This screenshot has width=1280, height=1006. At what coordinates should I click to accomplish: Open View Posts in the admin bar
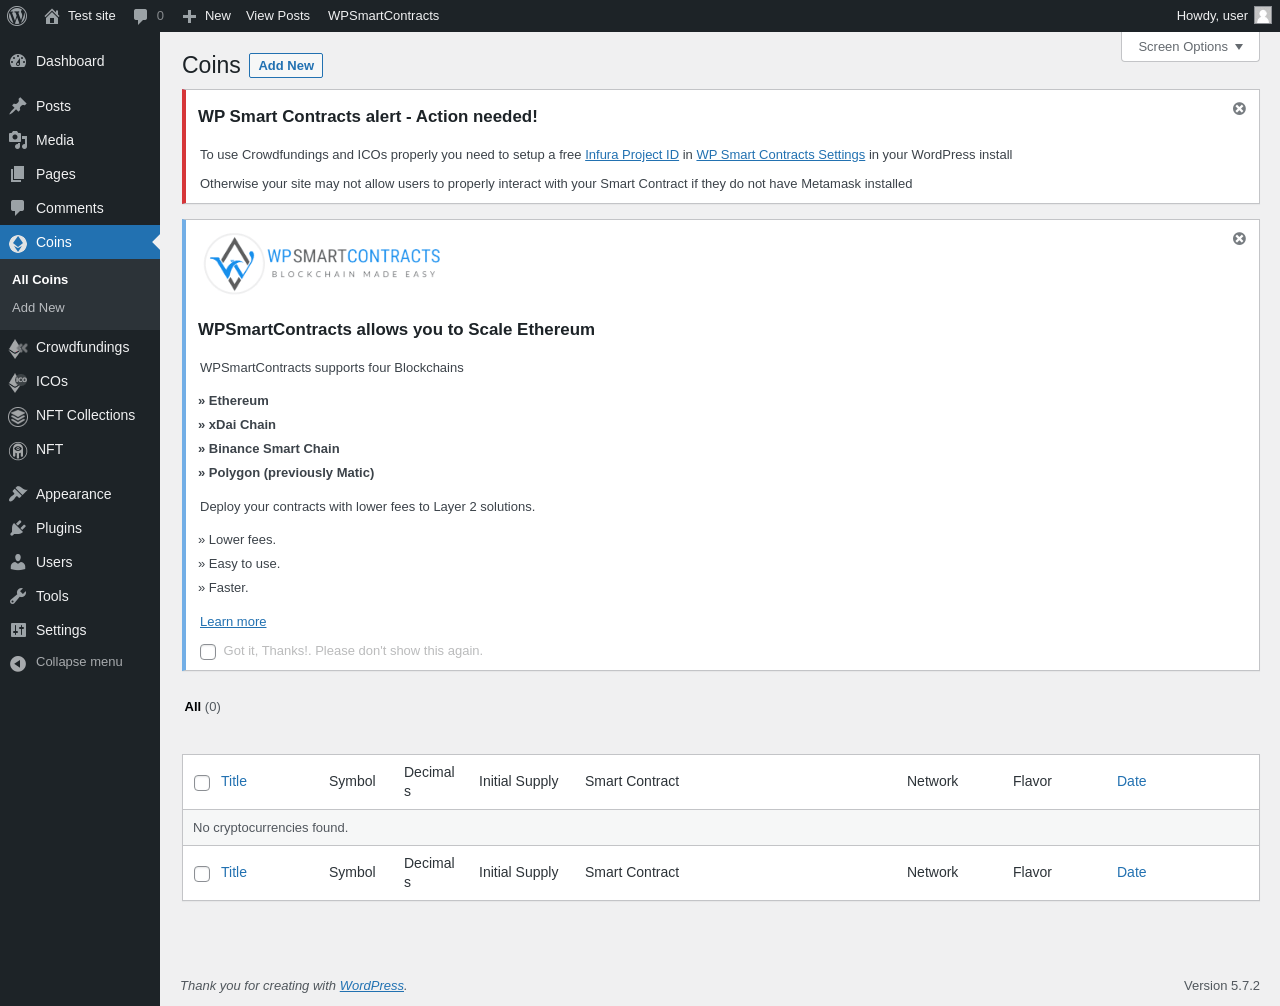click(x=278, y=16)
